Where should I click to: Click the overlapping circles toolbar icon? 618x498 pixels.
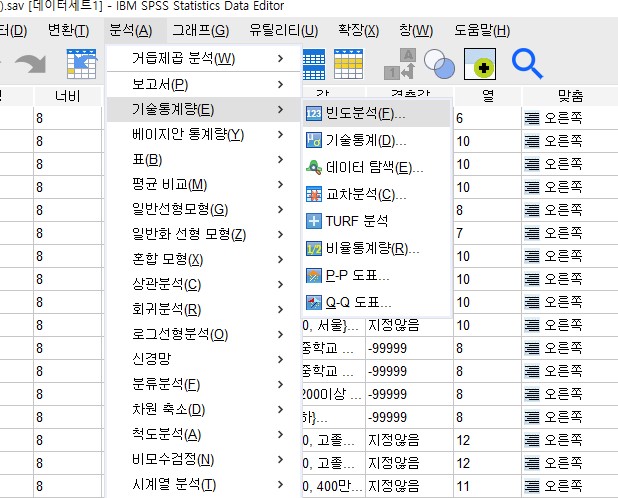[439, 64]
